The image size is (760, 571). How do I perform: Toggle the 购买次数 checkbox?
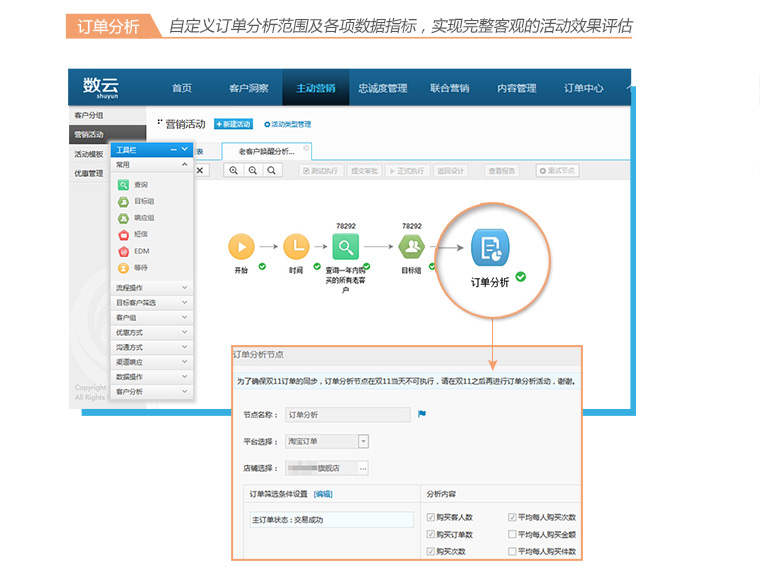click(430, 551)
